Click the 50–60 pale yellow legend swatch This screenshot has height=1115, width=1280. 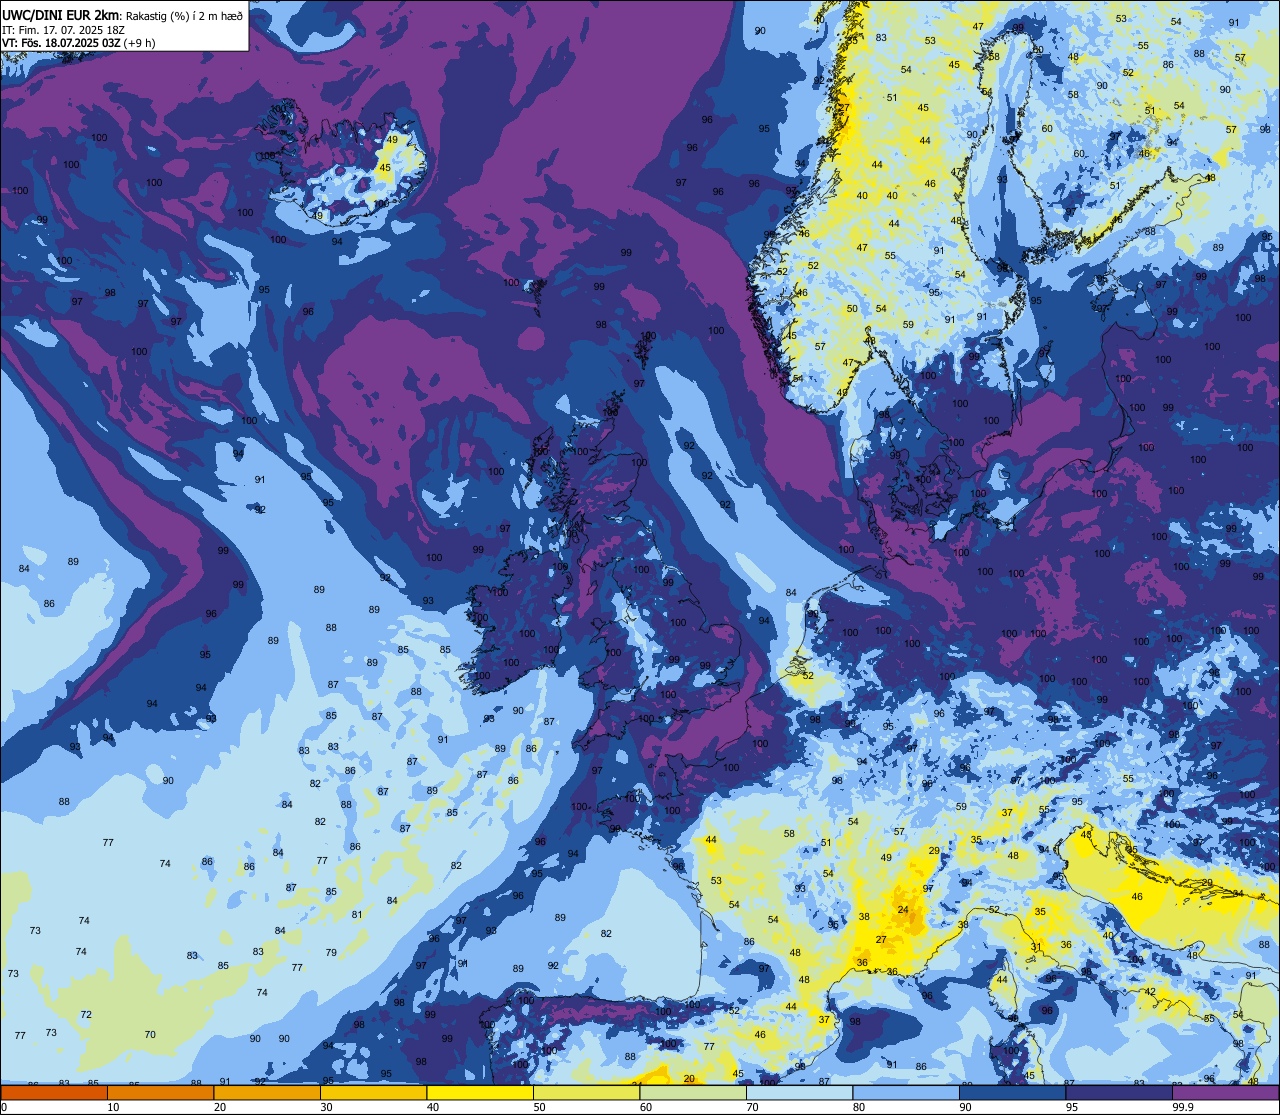click(586, 1092)
